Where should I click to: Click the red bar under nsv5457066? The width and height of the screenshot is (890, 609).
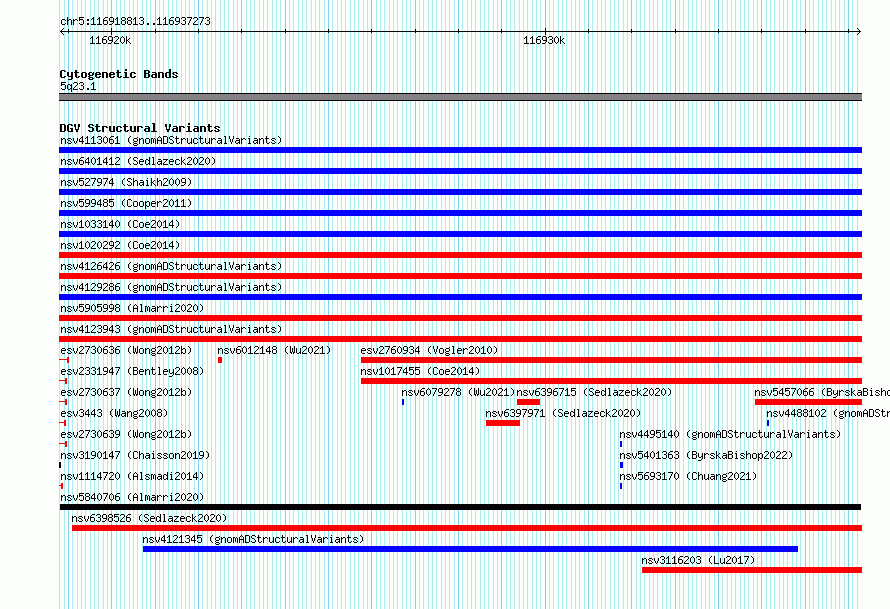coord(808,402)
